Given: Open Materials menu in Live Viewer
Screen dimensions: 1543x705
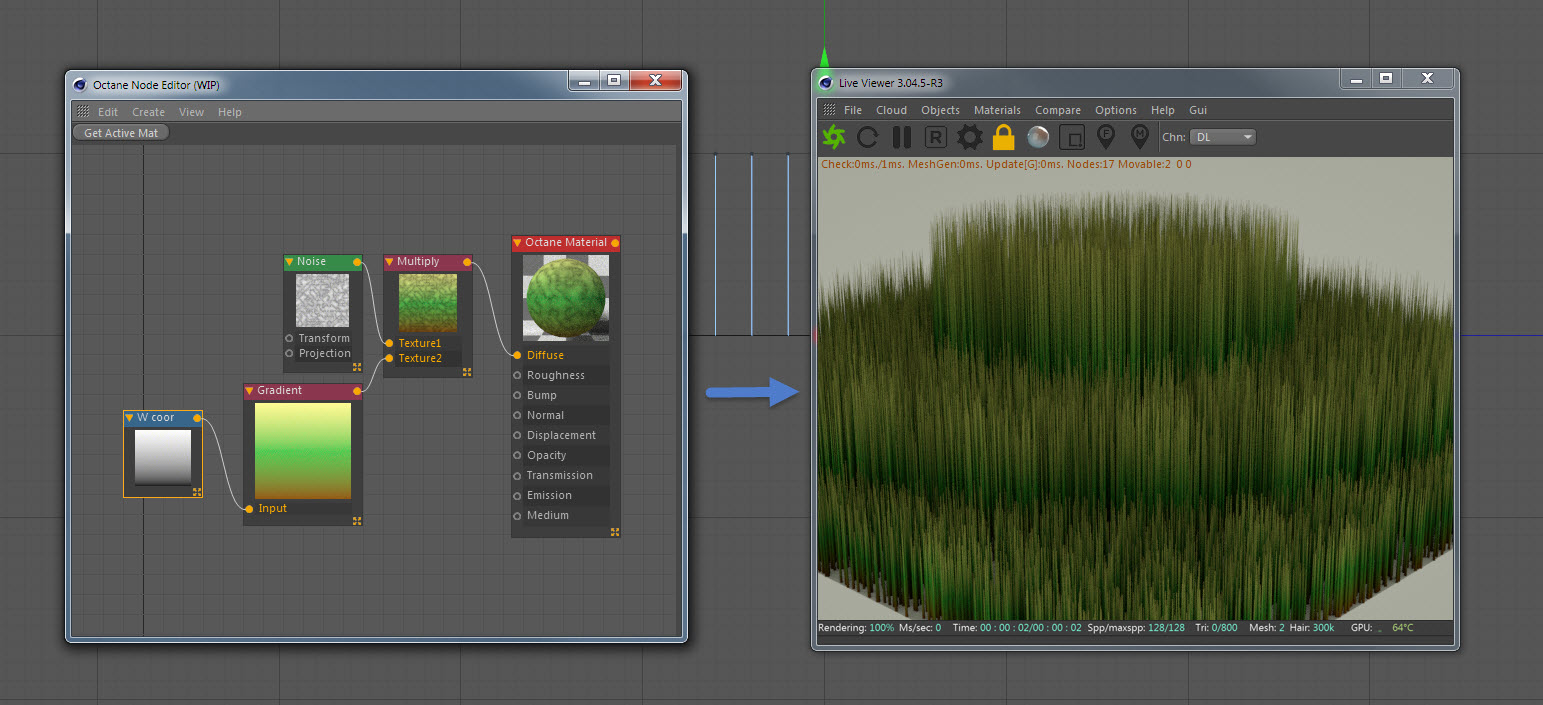Looking at the screenshot, I should coord(998,110).
